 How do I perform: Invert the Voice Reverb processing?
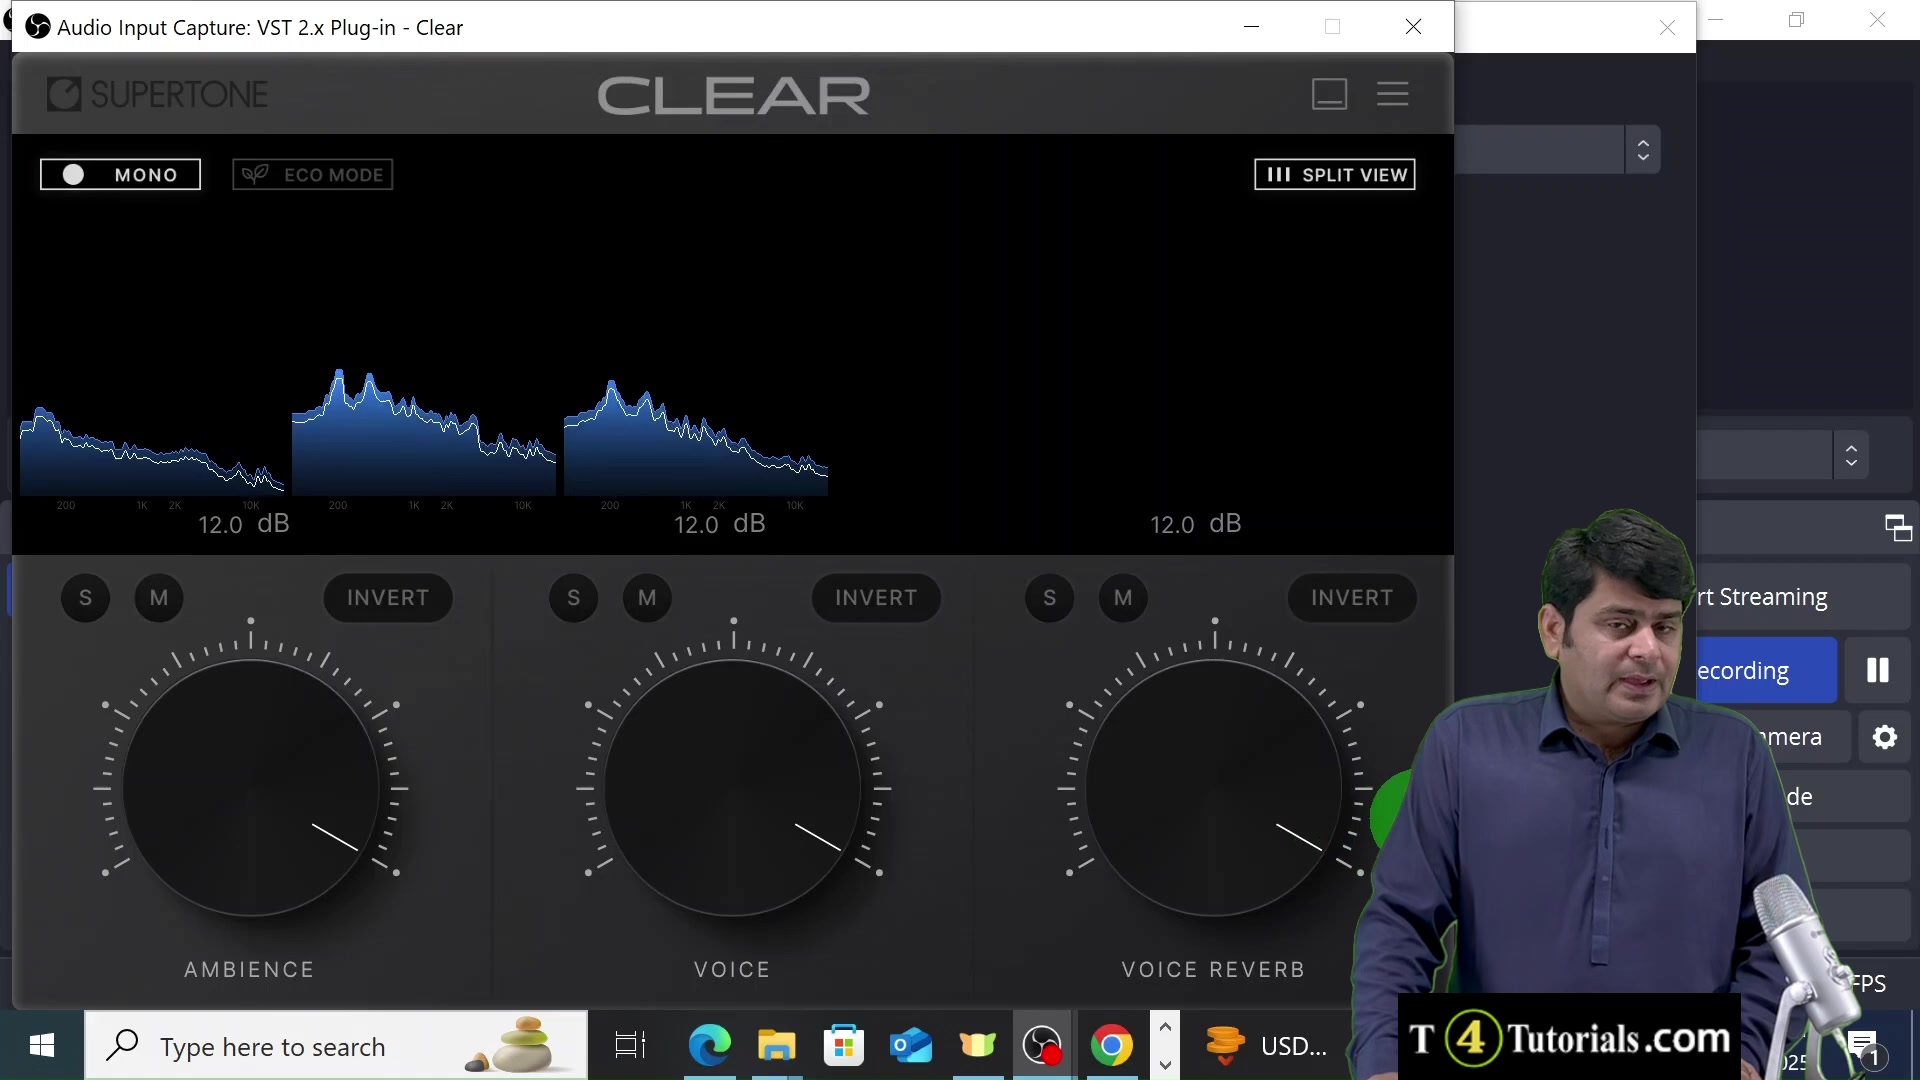pos(1351,598)
